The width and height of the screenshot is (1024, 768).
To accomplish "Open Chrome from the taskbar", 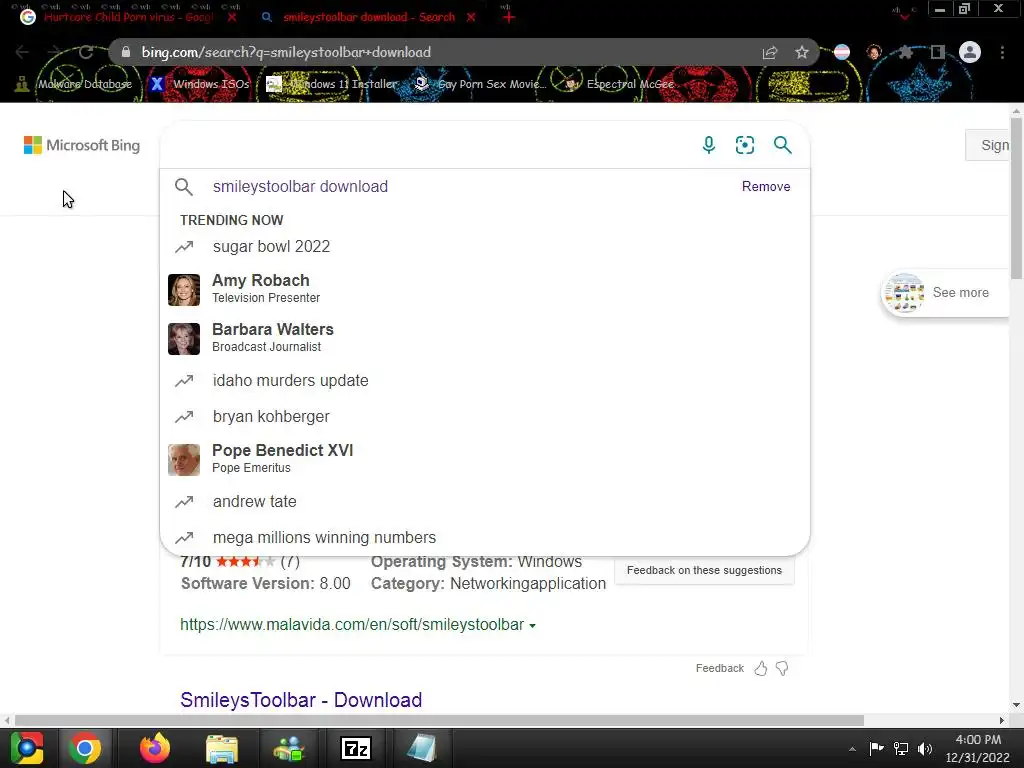I will point(85,748).
